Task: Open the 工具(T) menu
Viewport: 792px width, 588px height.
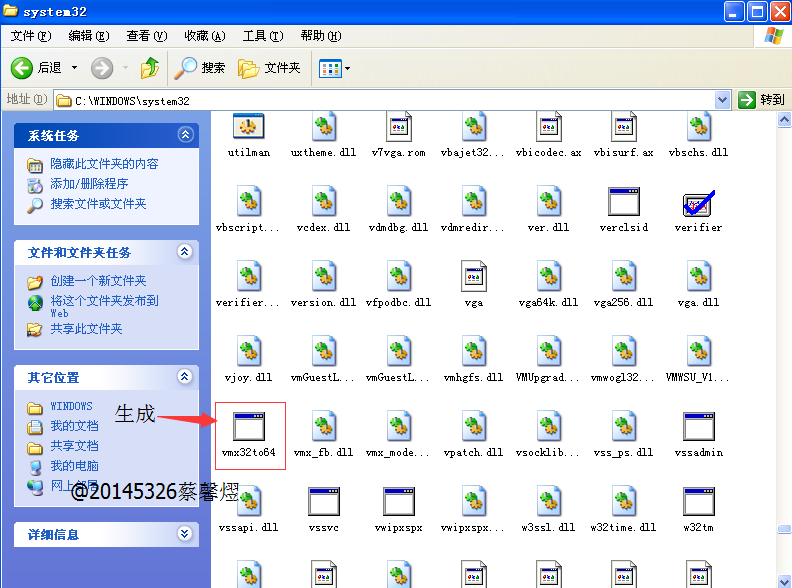Action: (261, 36)
